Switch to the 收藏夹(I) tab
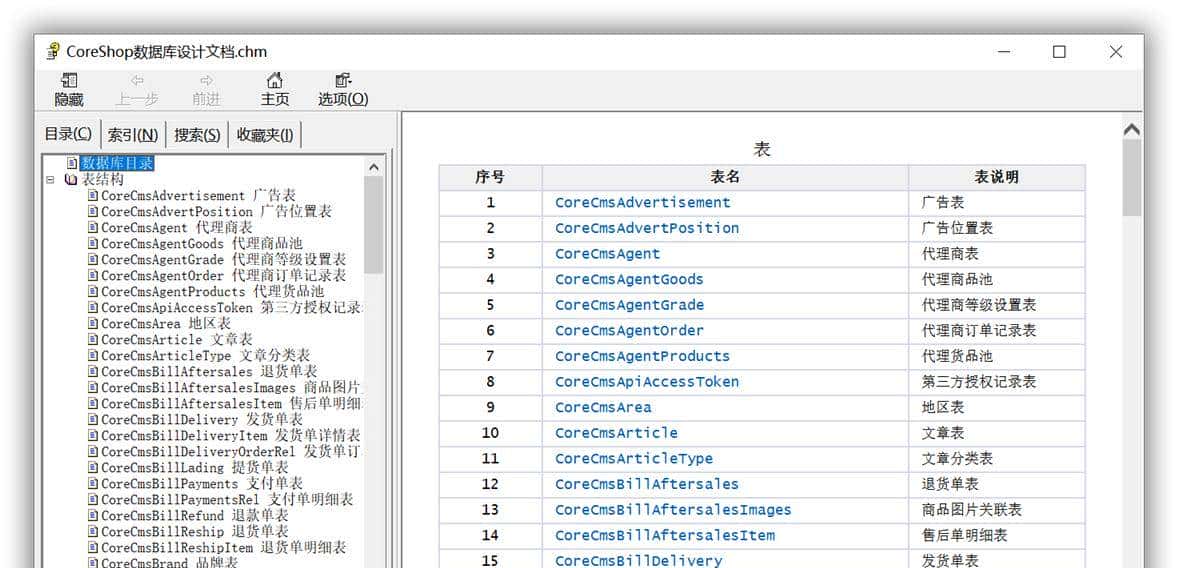Viewport: 1178px width, 568px height. pos(265,135)
